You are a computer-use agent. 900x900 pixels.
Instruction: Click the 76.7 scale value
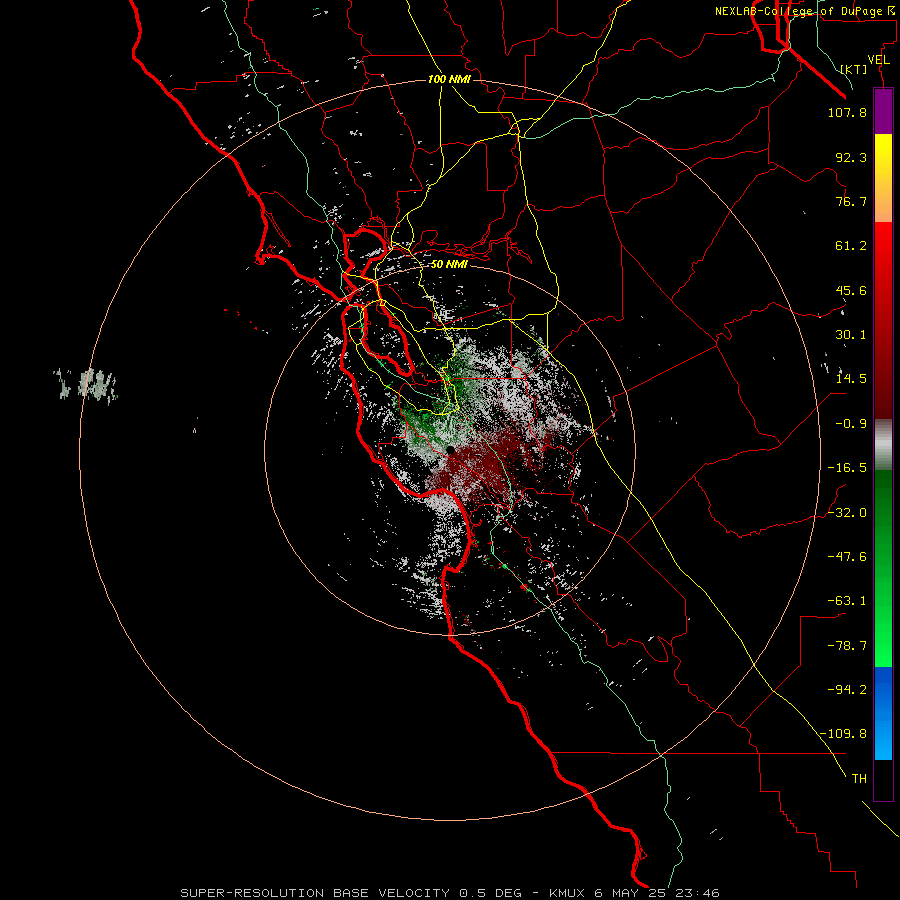pos(851,201)
